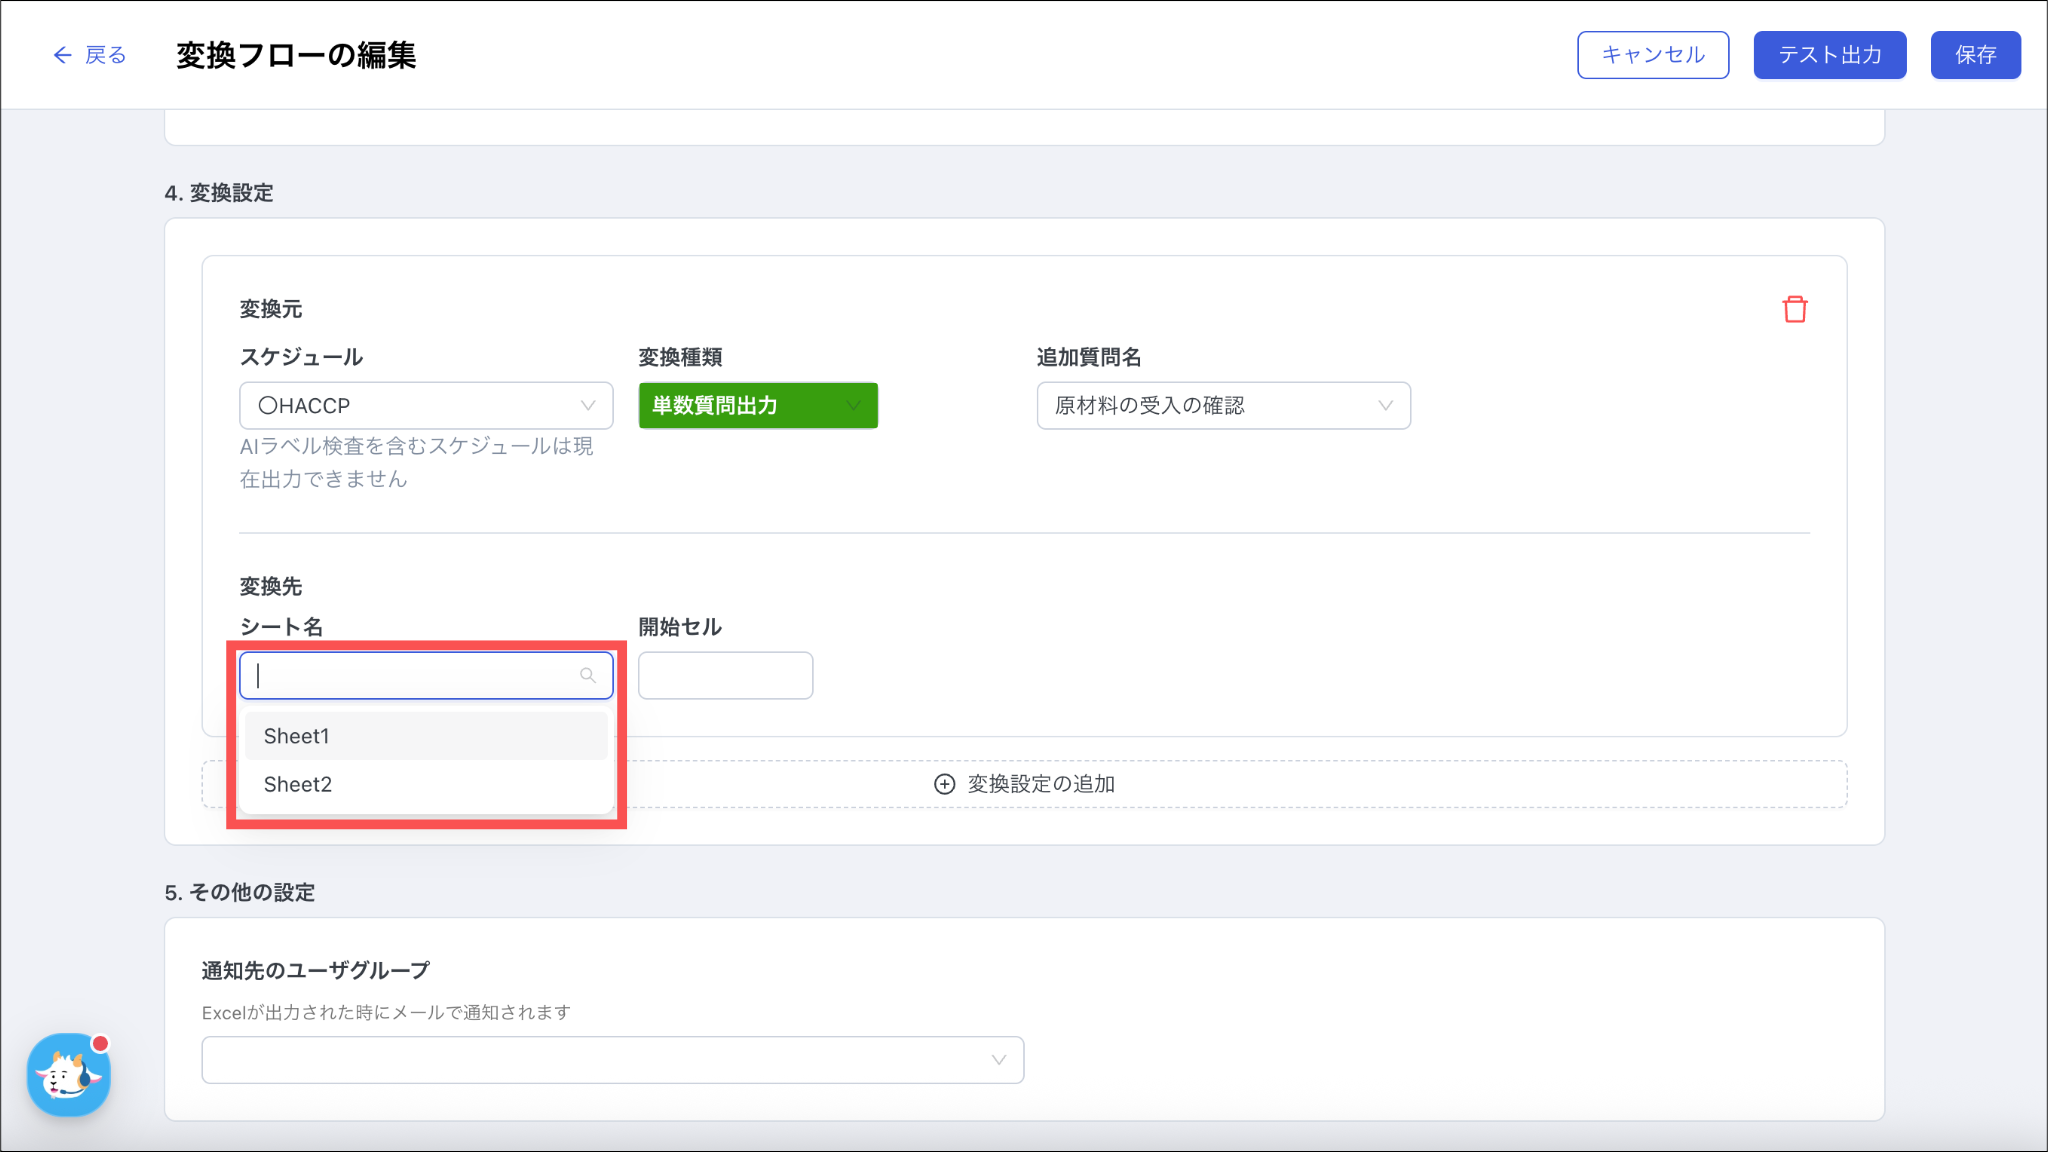This screenshot has height=1152, width=2048.
Task: Click 変換設定の追加 to add setting
Action: [1040, 784]
